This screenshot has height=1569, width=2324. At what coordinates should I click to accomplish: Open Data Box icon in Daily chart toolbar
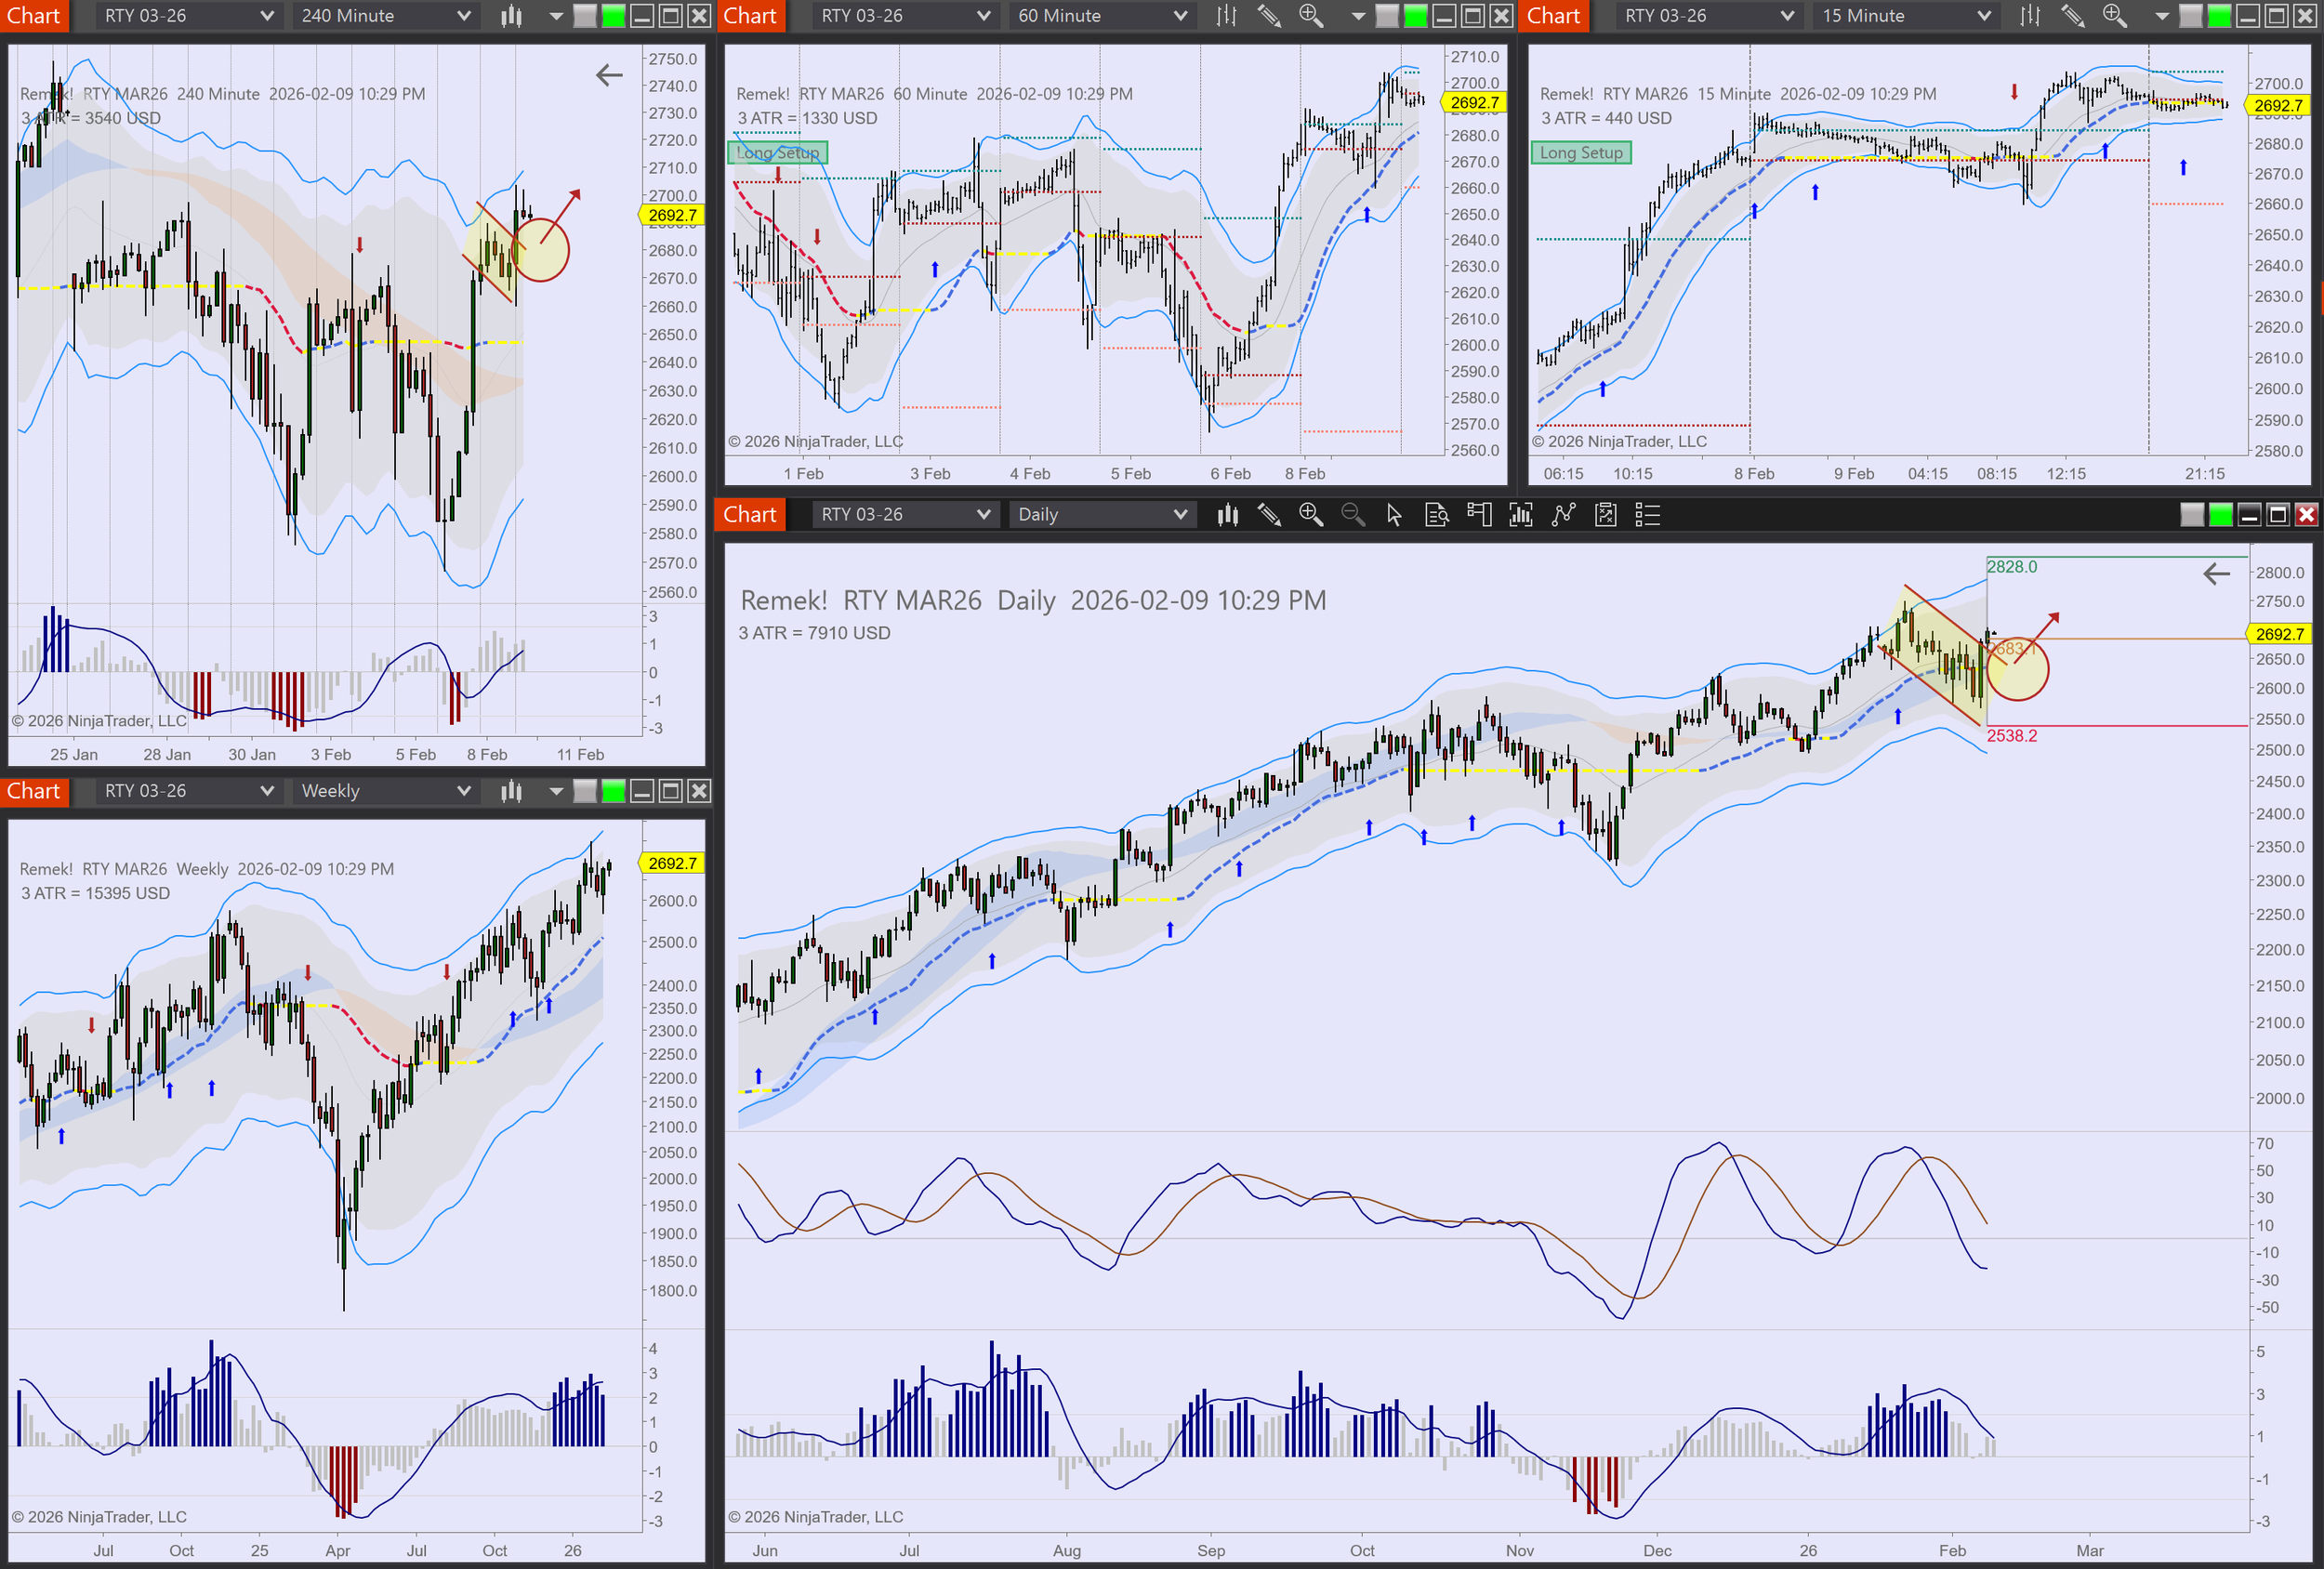point(1436,515)
